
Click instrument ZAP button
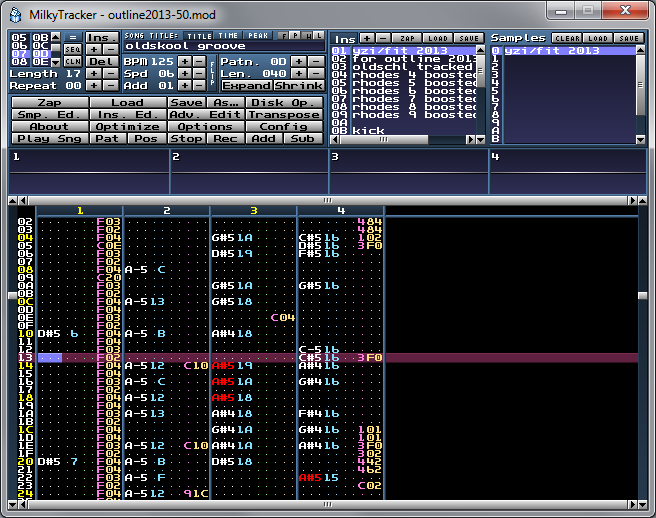point(407,38)
